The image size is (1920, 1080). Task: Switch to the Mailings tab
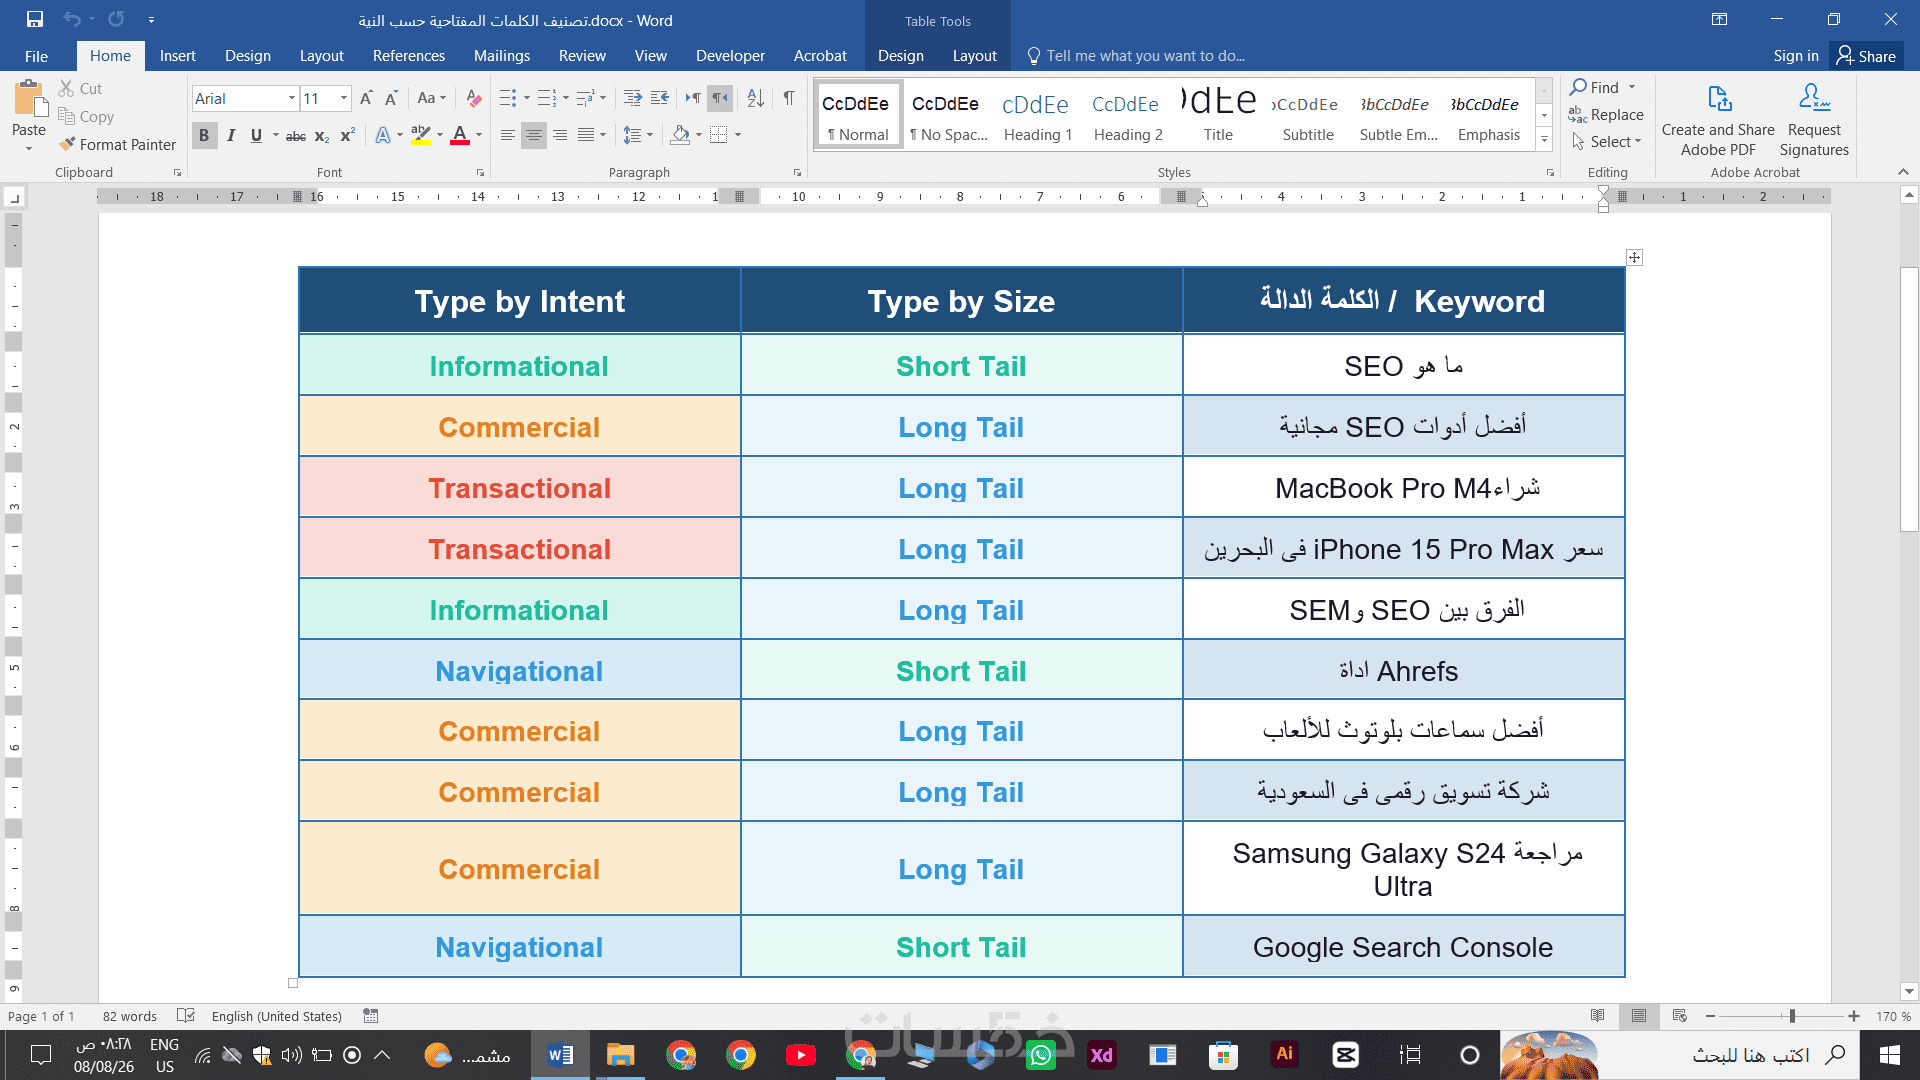[x=502, y=56]
